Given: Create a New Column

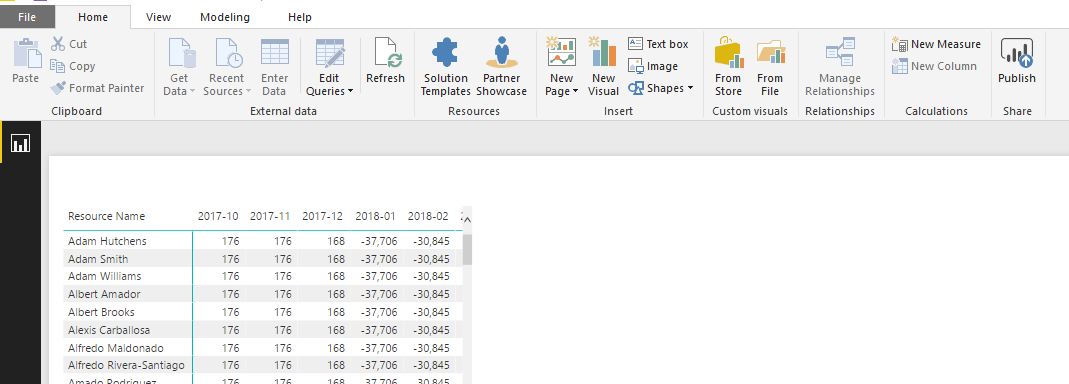Looking at the screenshot, I should [934, 66].
